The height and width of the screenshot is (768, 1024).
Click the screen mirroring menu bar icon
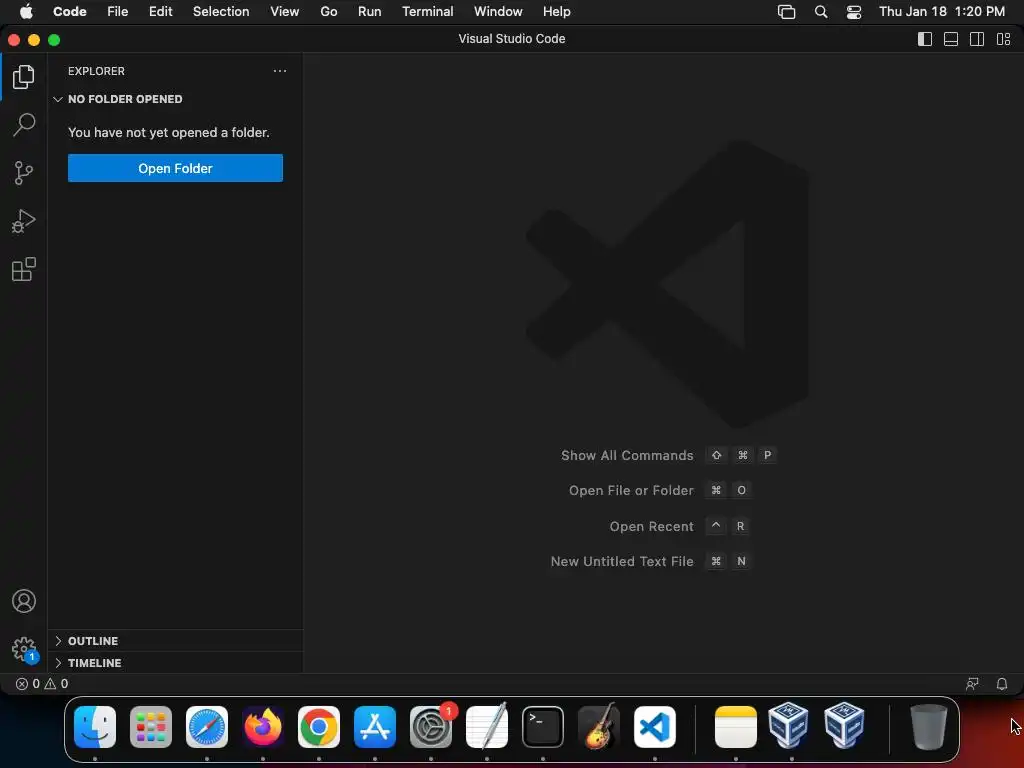click(786, 12)
